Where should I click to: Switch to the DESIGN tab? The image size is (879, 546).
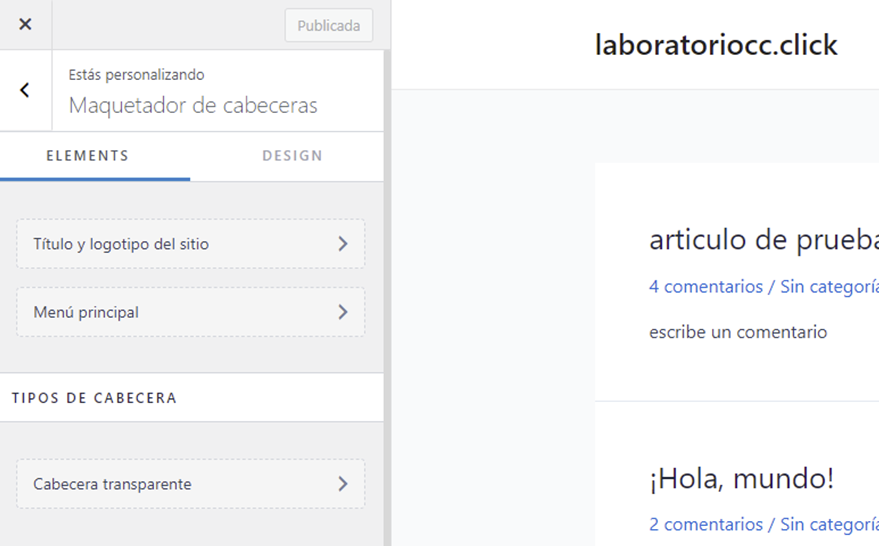coord(292,156)
